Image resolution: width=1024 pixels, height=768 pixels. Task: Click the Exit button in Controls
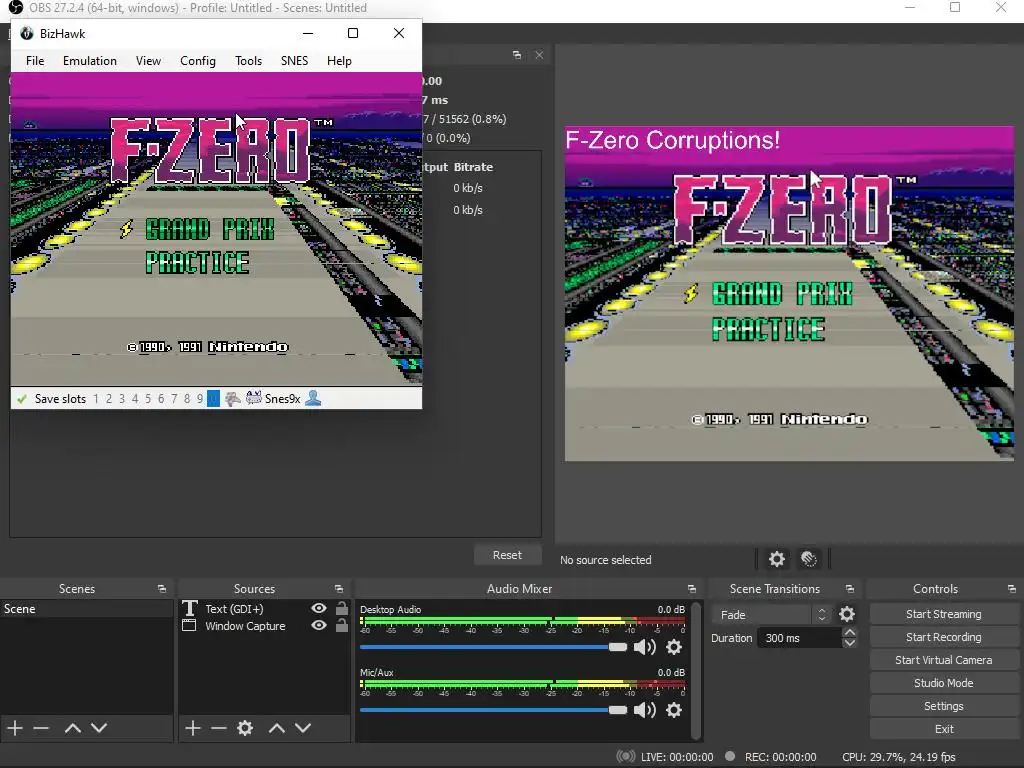(944, 729)
